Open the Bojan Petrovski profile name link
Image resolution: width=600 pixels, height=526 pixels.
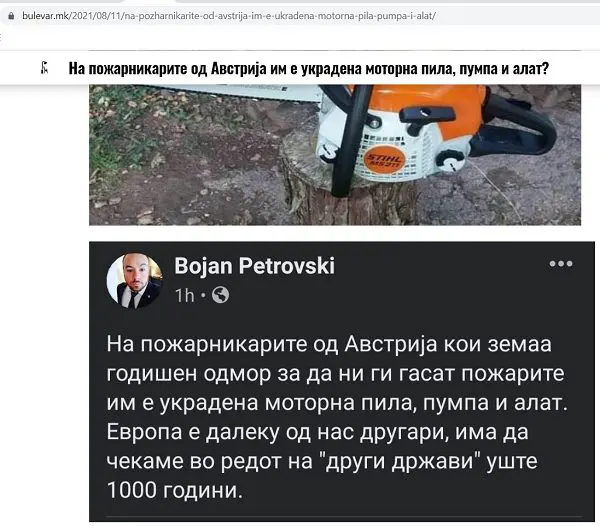254,265
